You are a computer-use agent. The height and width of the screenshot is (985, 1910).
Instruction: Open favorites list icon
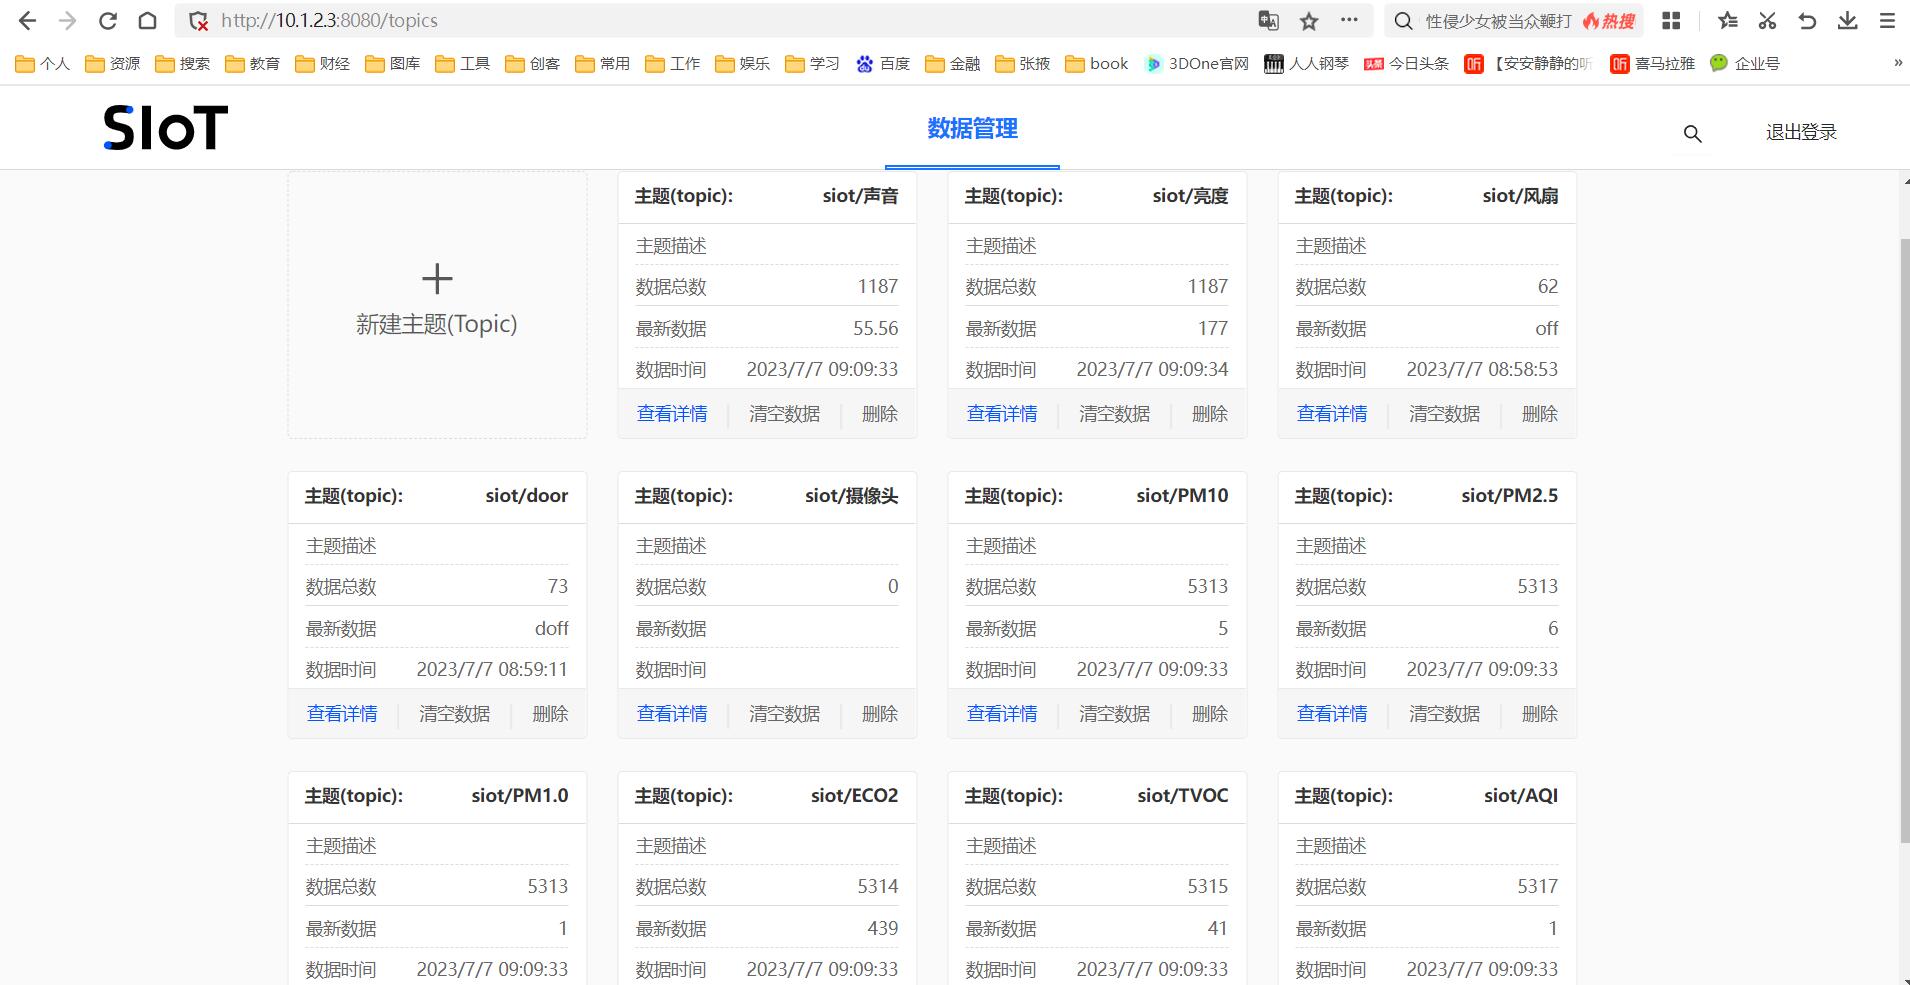click(x=1727, y=21)
